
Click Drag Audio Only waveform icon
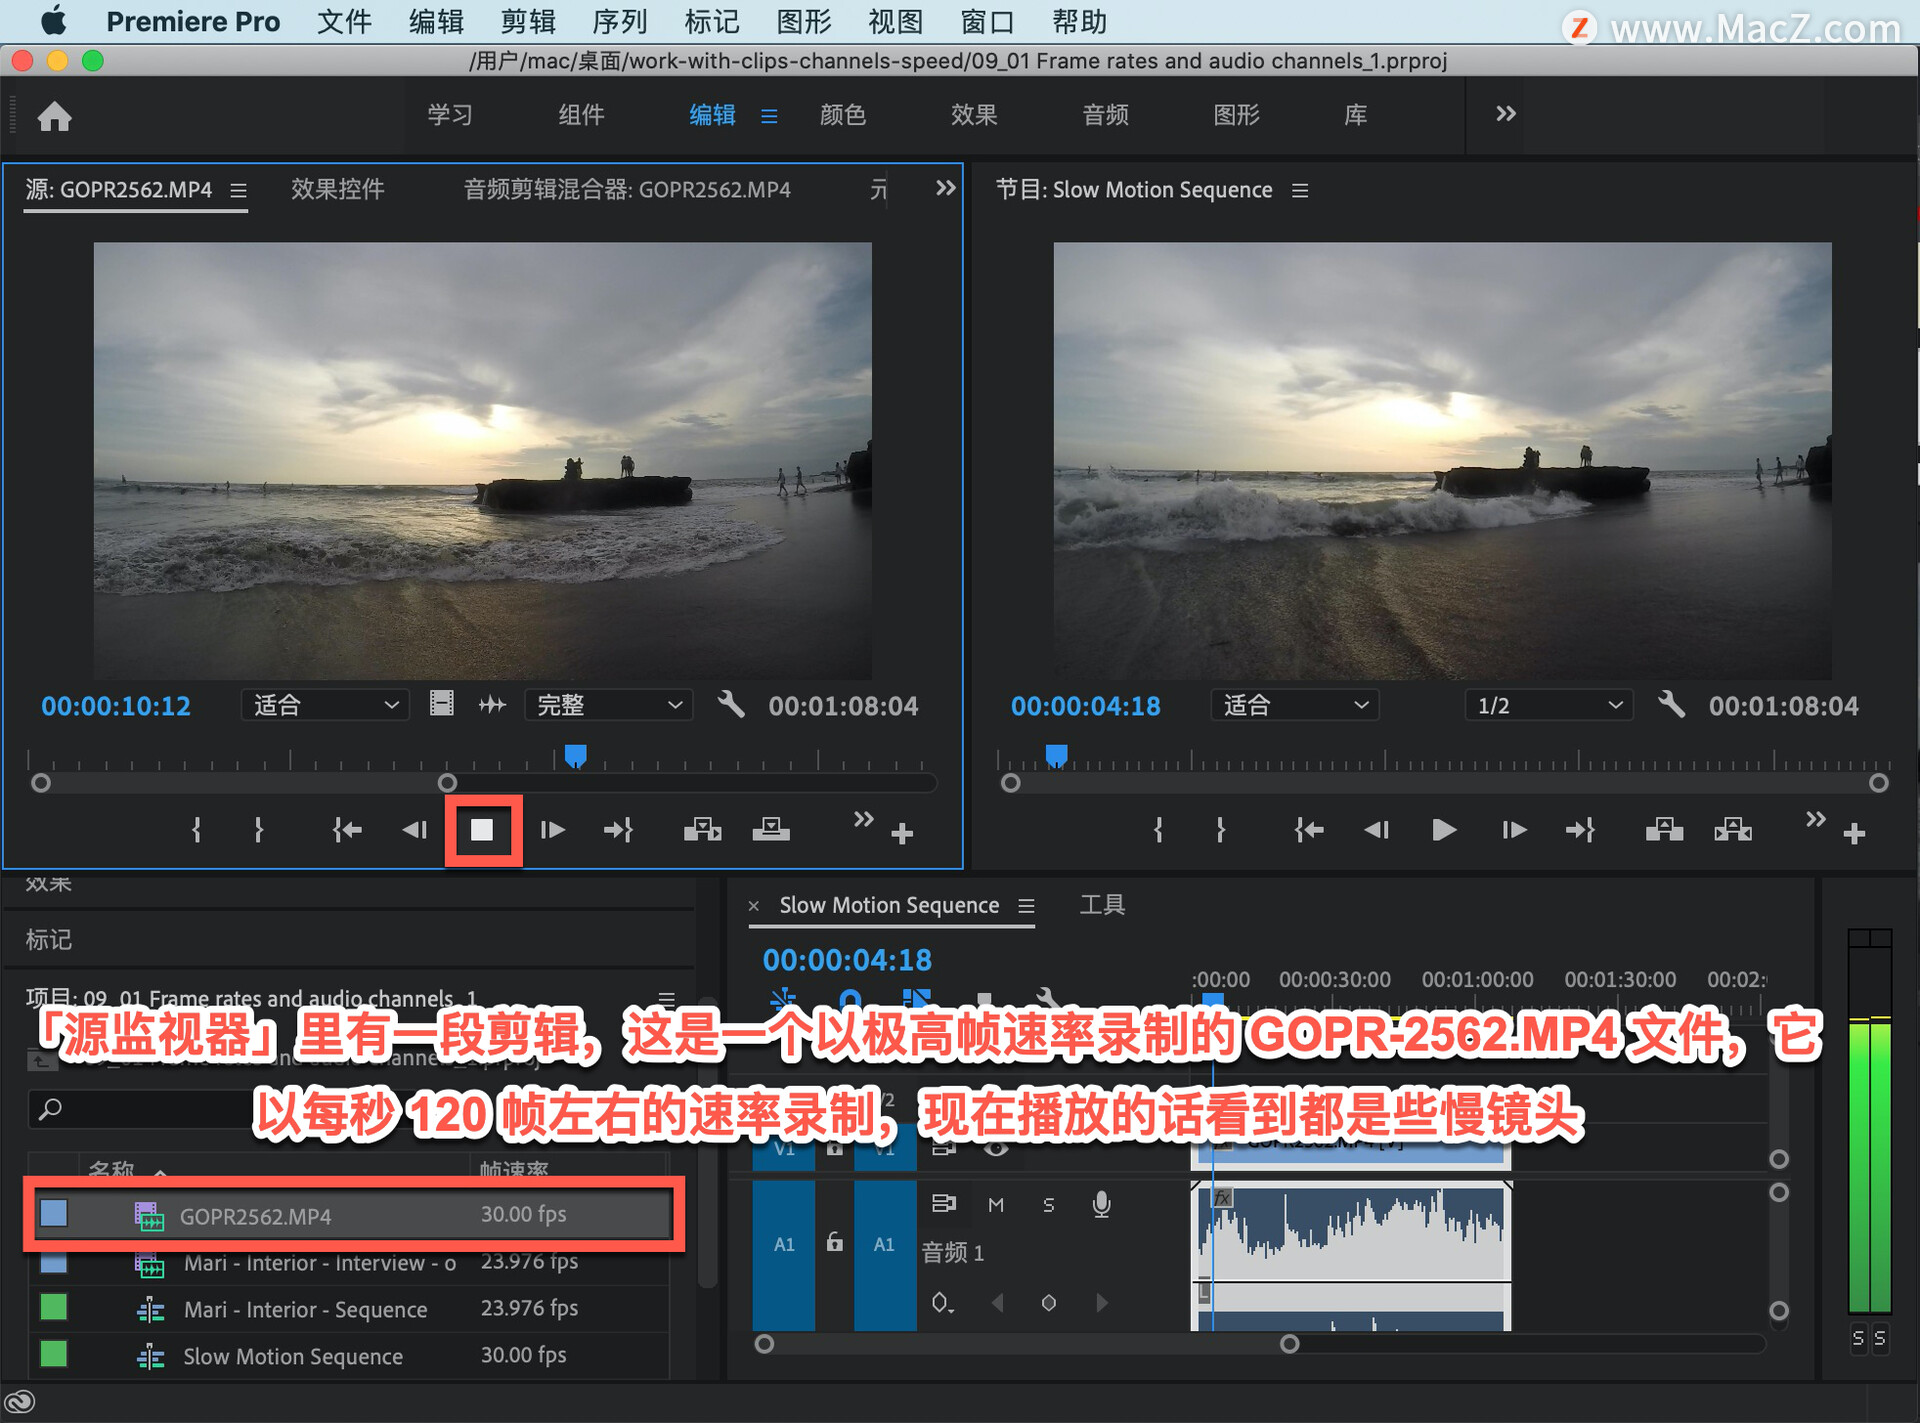[492, 705]
